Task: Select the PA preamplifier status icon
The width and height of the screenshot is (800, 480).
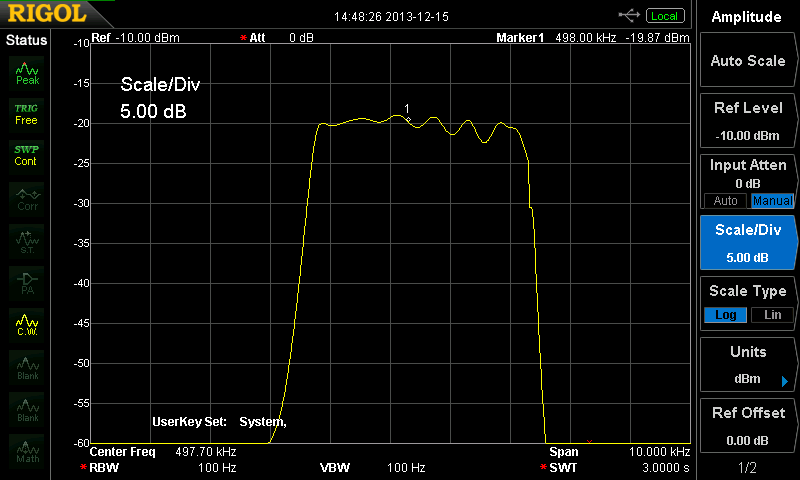Action: pos(27,282)
